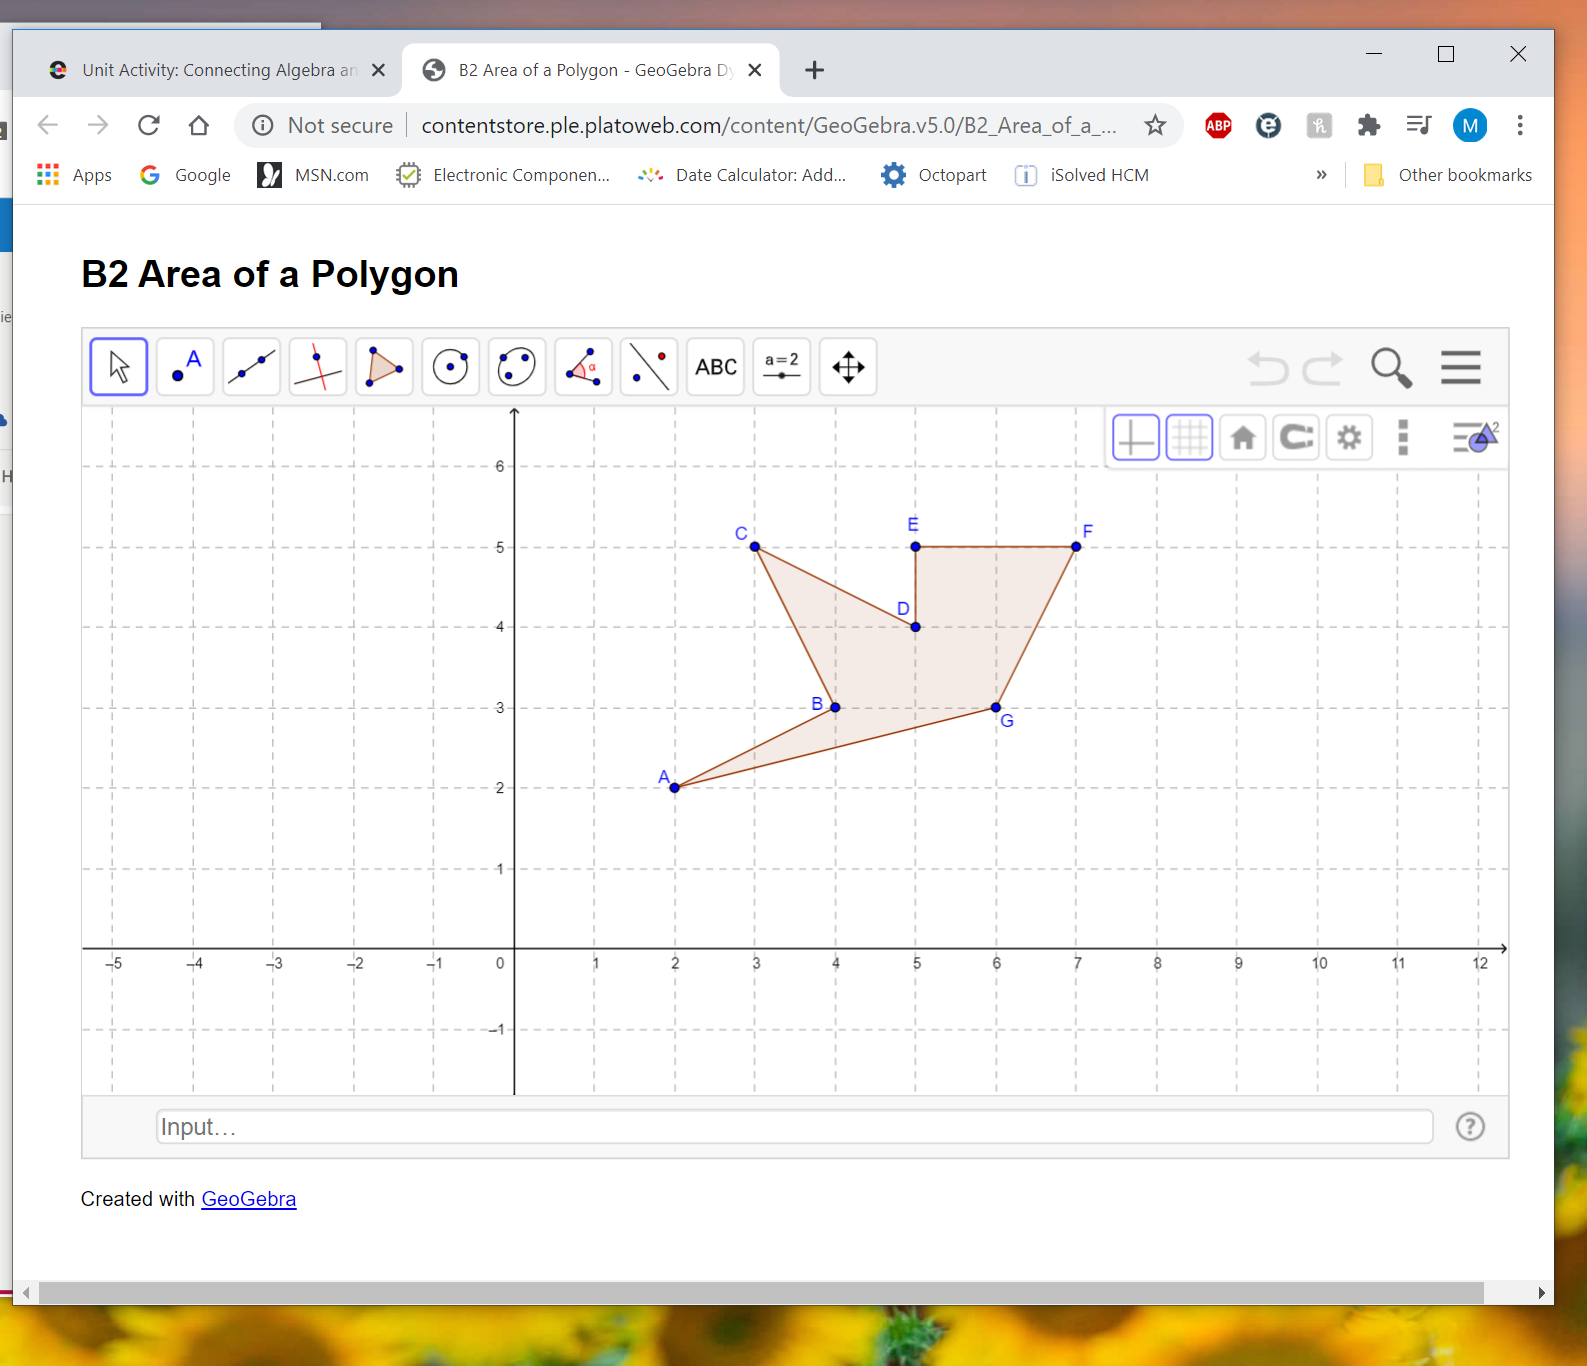Screen dimensions: 1587x1366
Task: Open the Apps bookmark shortcut
Action: [x=75, y=175]
